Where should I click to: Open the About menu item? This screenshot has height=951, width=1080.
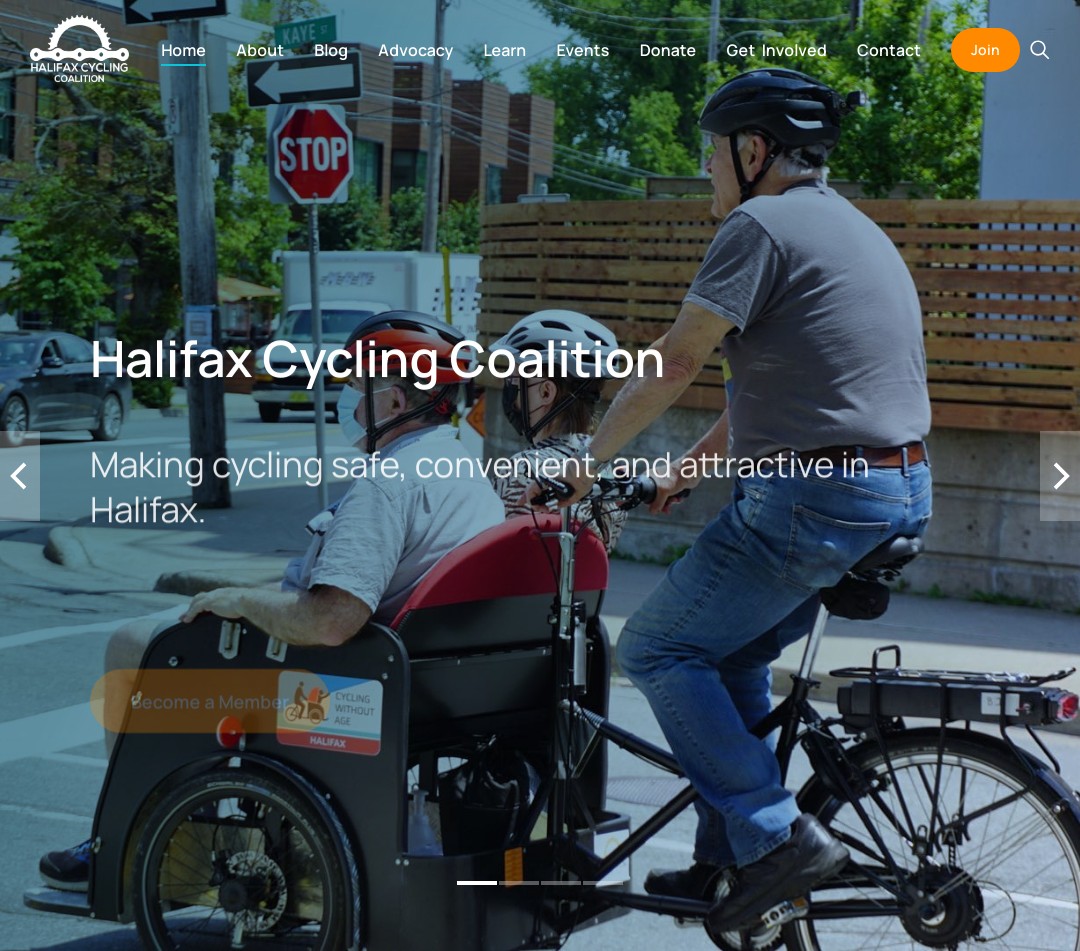click(260, 50)
